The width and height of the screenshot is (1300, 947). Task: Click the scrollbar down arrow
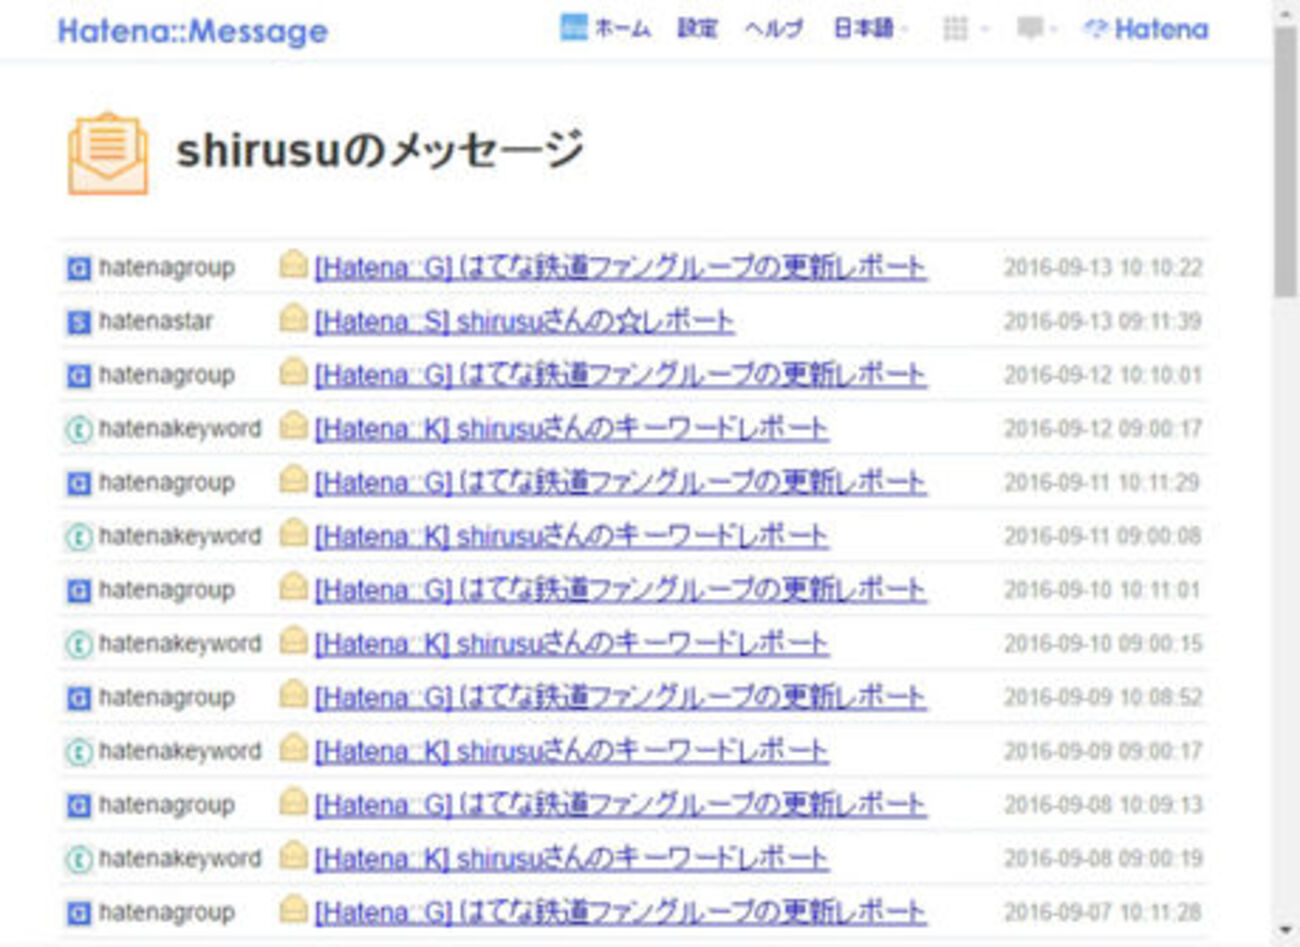click(1286, 932)
